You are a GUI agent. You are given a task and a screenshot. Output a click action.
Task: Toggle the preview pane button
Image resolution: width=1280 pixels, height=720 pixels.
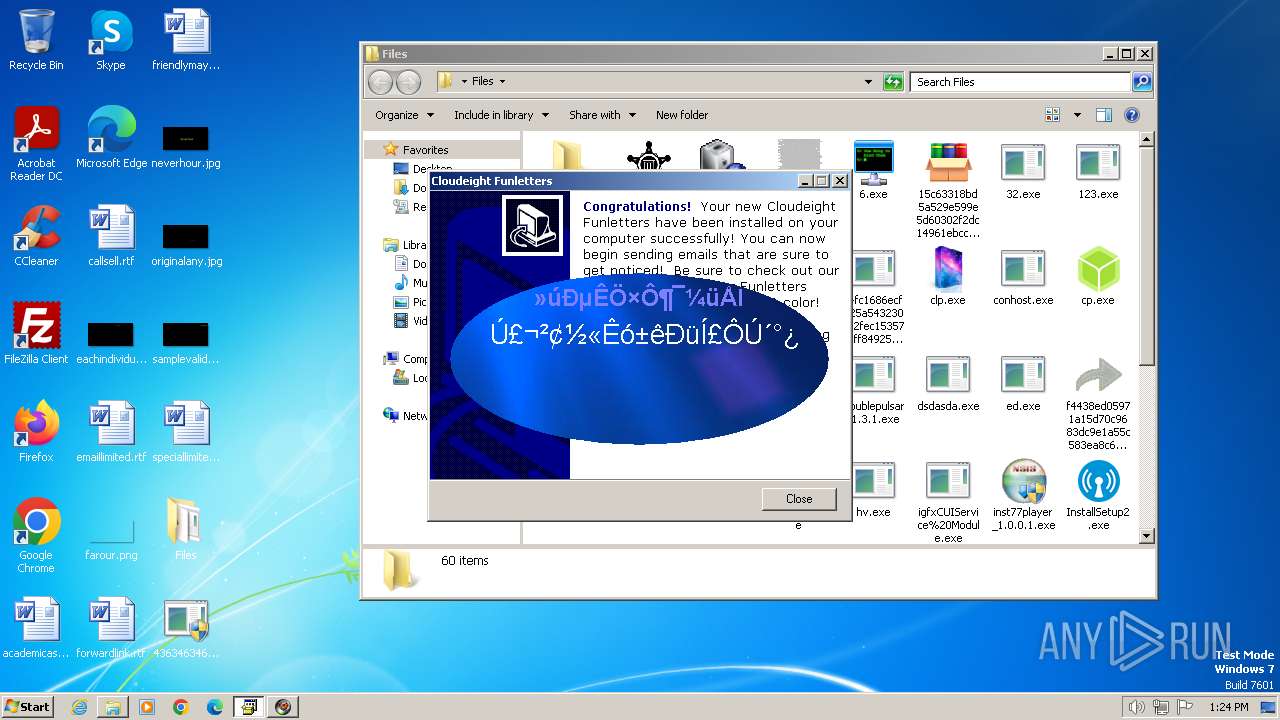point(1104,115)
